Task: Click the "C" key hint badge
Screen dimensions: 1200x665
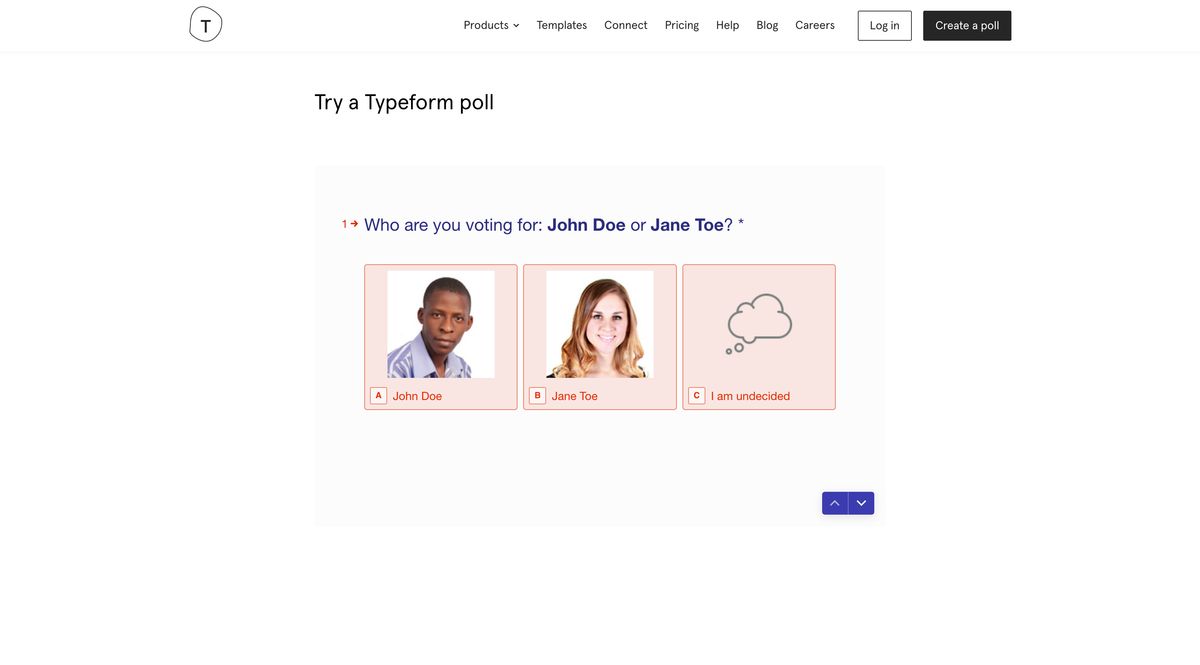Action: [x=694, y=393]
